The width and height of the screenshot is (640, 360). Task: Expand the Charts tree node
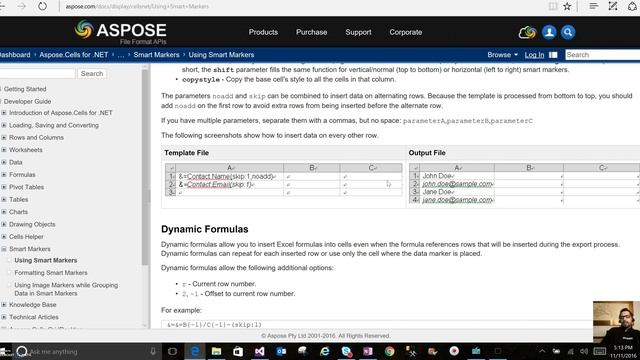pos(4,212)
